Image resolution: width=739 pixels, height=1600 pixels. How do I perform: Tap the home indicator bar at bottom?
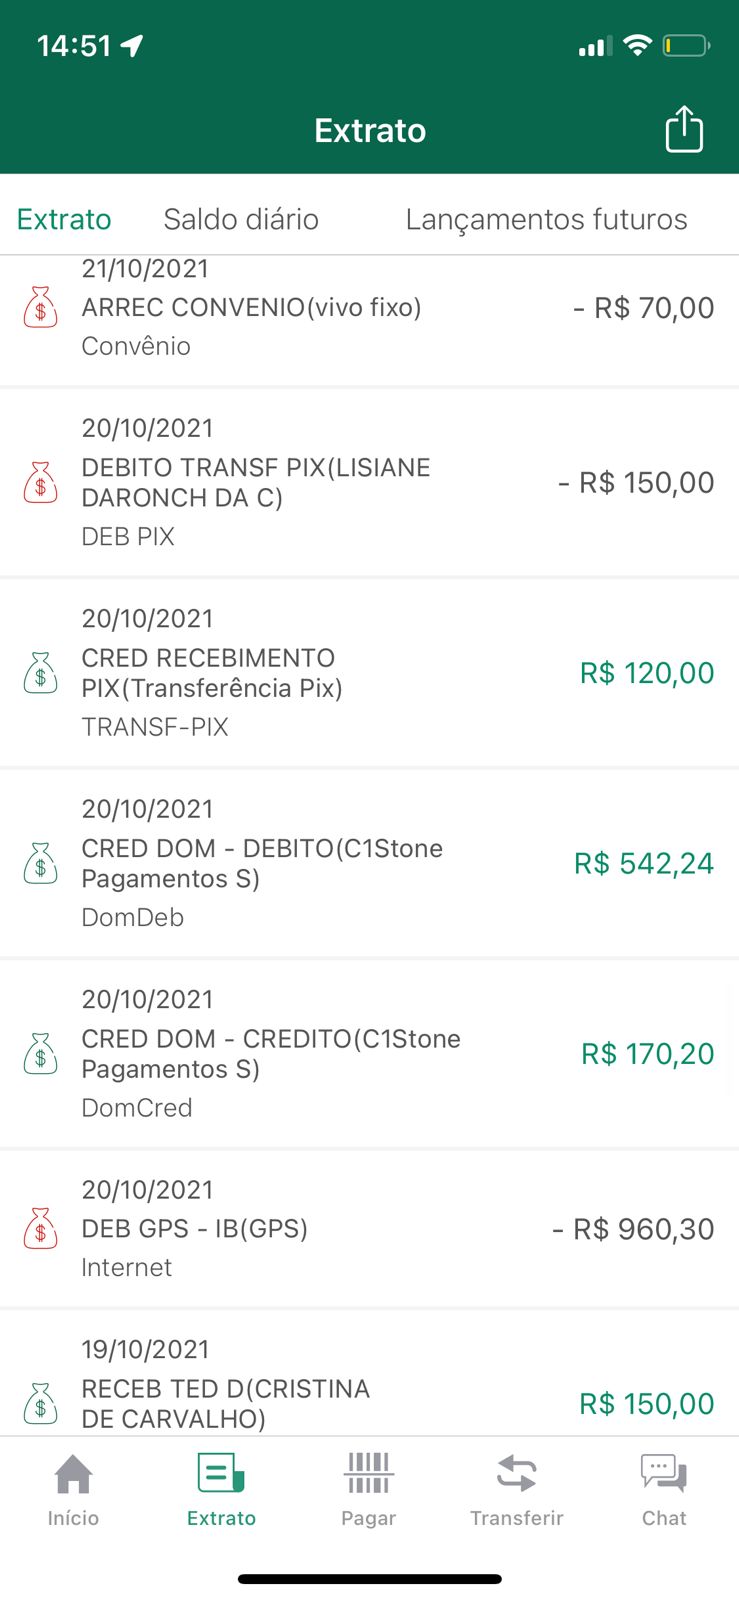pos(369,1580)
